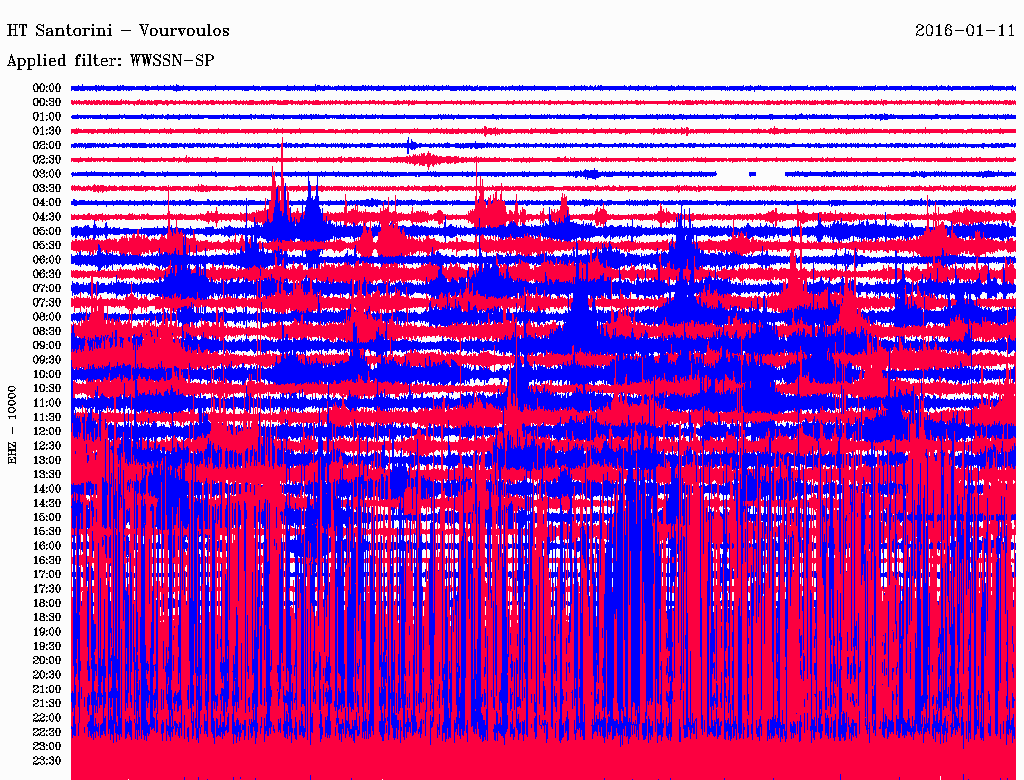Click the '15:00' time label
1024x780 pixels.
47,517
